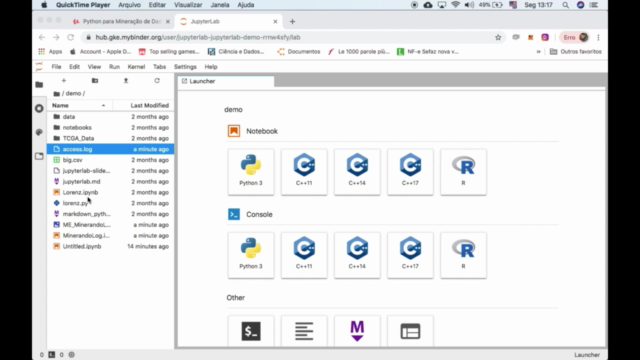Click the demo breadcrumb folder
This screenshot has width=640, height=360.
click(73, 93)
